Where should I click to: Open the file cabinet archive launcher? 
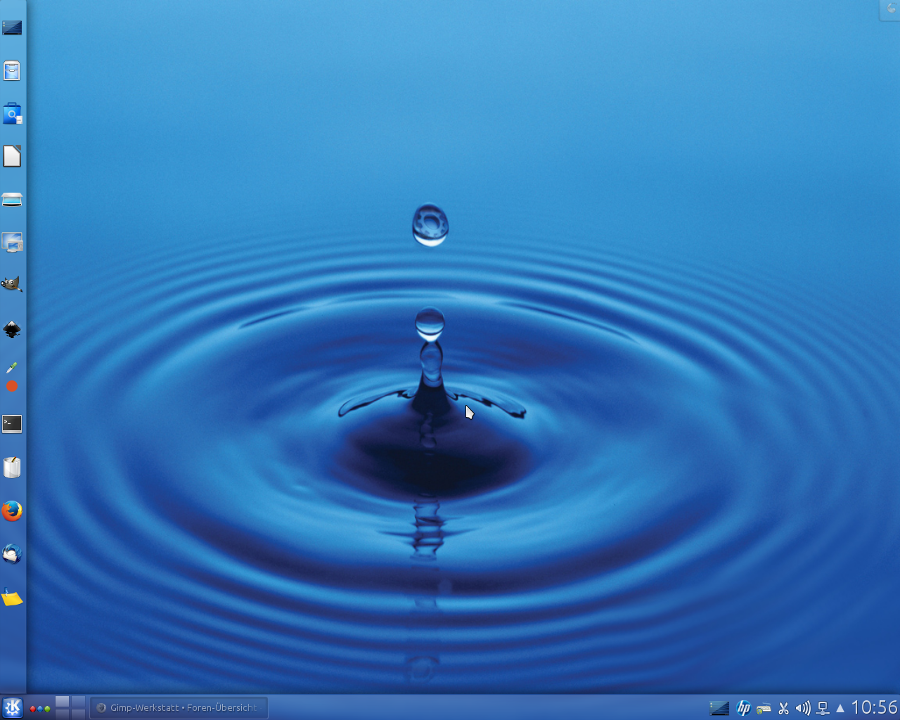pos(12,71)
